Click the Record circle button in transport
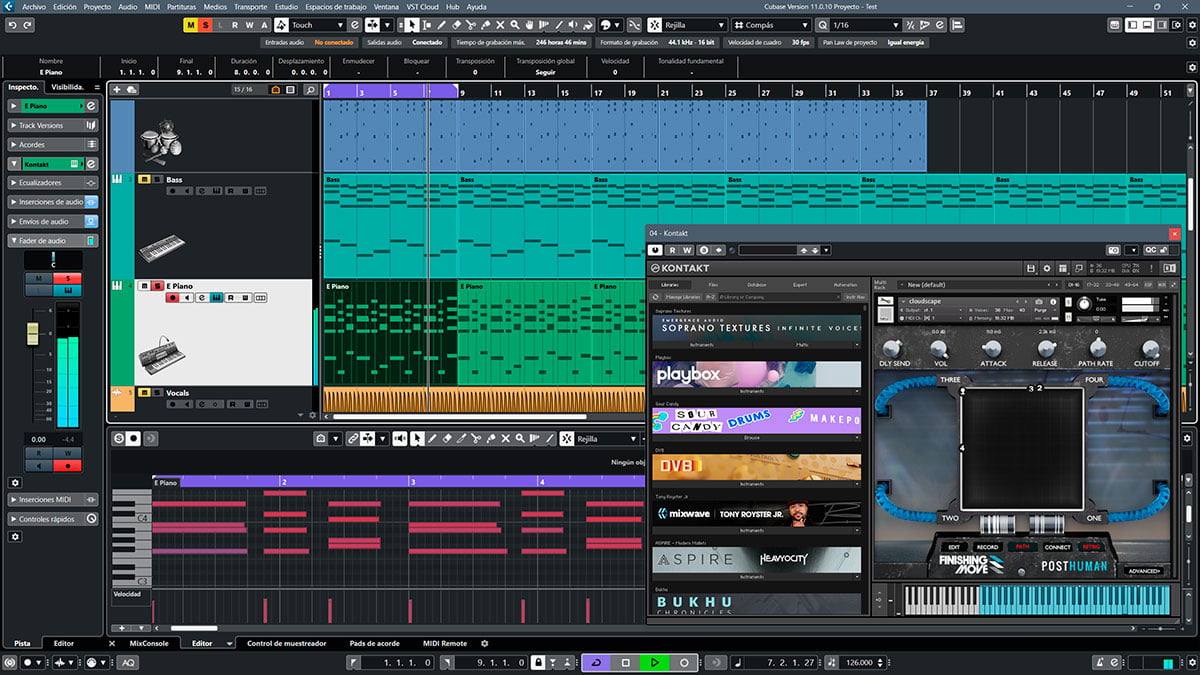The image size is (1200, 675). tap(684, 662)
